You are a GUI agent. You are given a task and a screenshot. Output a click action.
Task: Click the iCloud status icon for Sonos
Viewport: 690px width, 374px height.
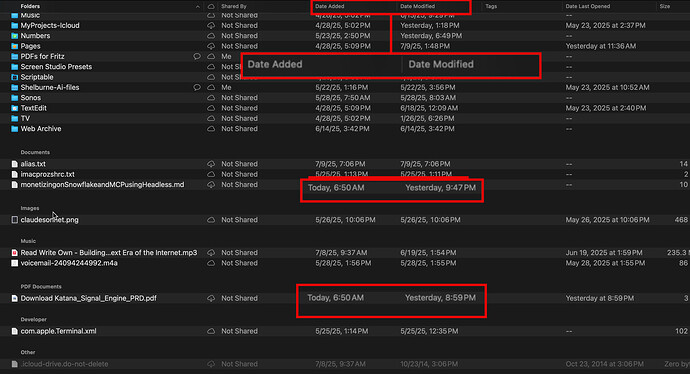click(211, 98)
